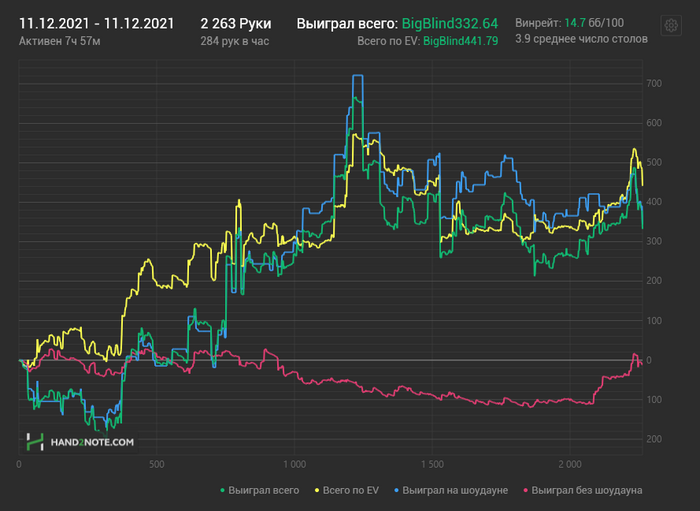Click the 500 x-axis label
Image resolution: width=700 pixels, height=511 pixels.
tap(157, 465)
